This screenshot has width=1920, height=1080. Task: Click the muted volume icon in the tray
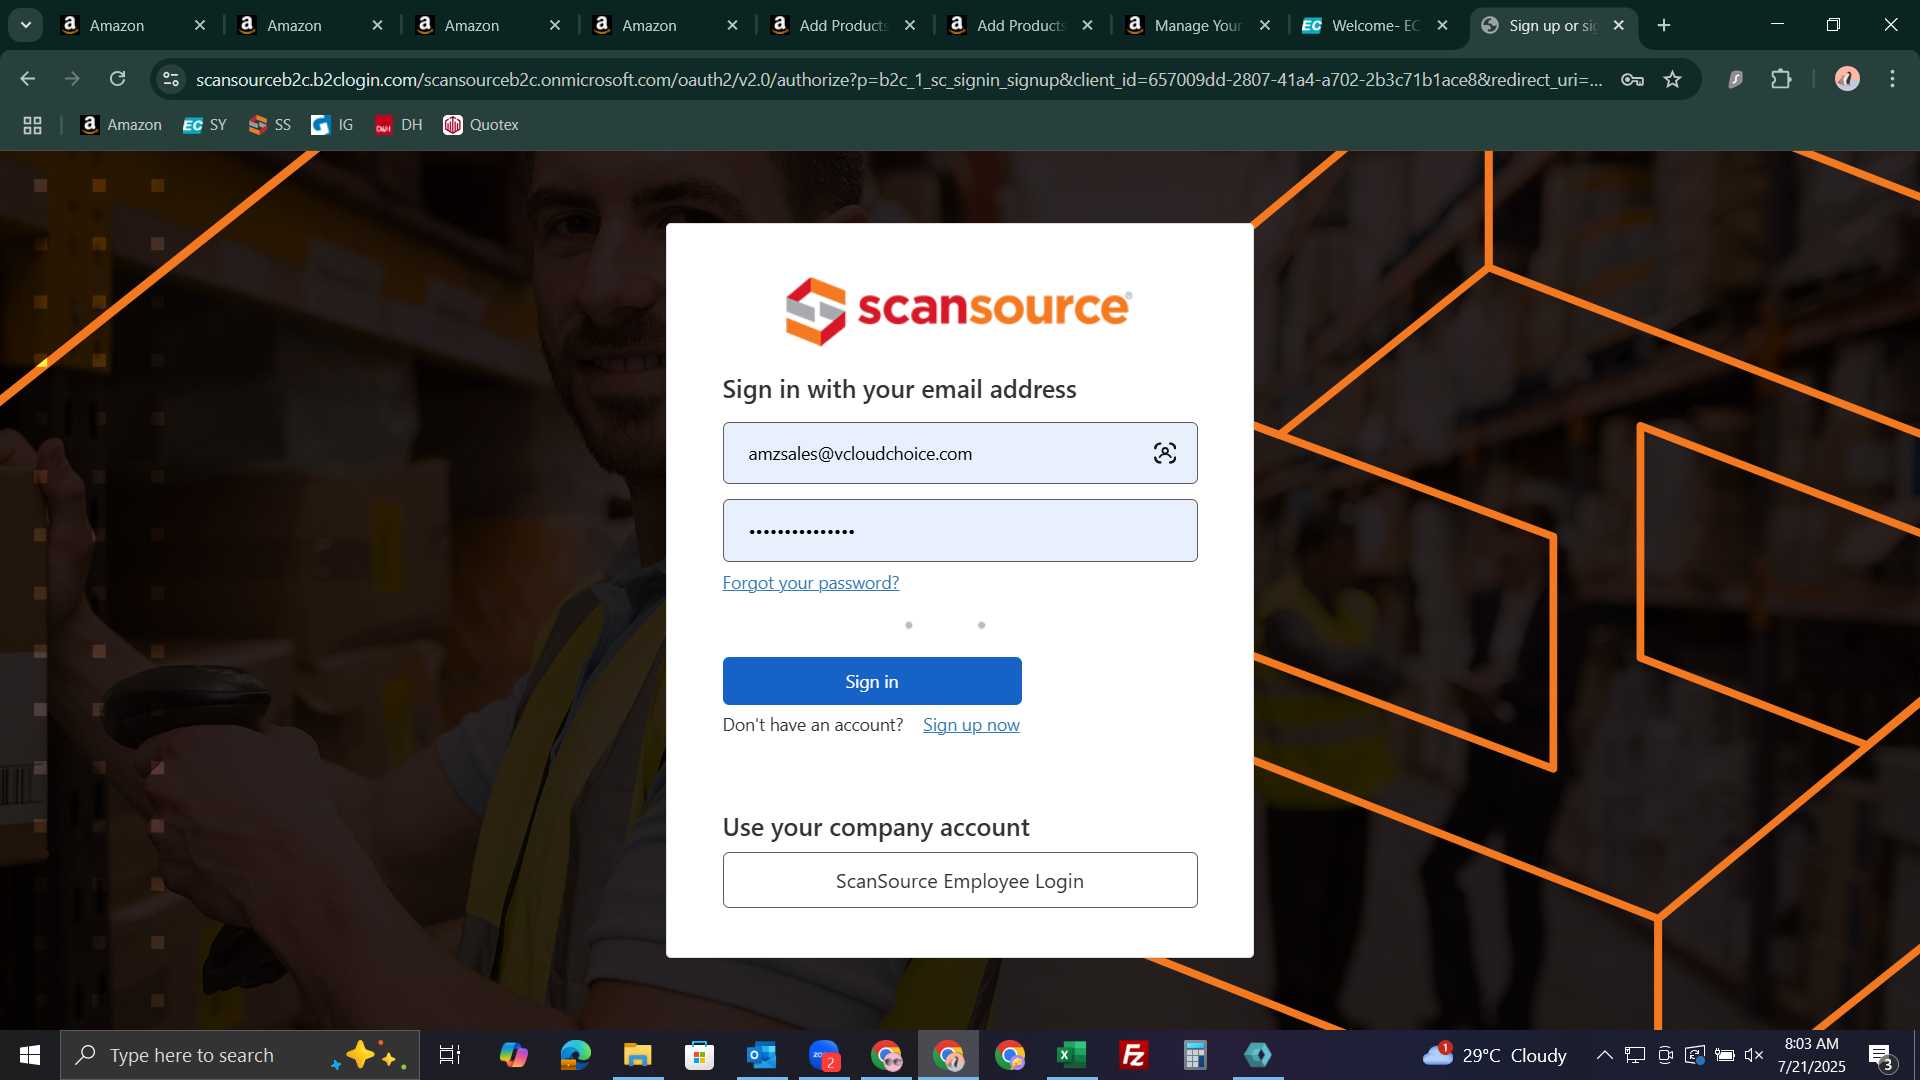(x=1754, y=1055)
